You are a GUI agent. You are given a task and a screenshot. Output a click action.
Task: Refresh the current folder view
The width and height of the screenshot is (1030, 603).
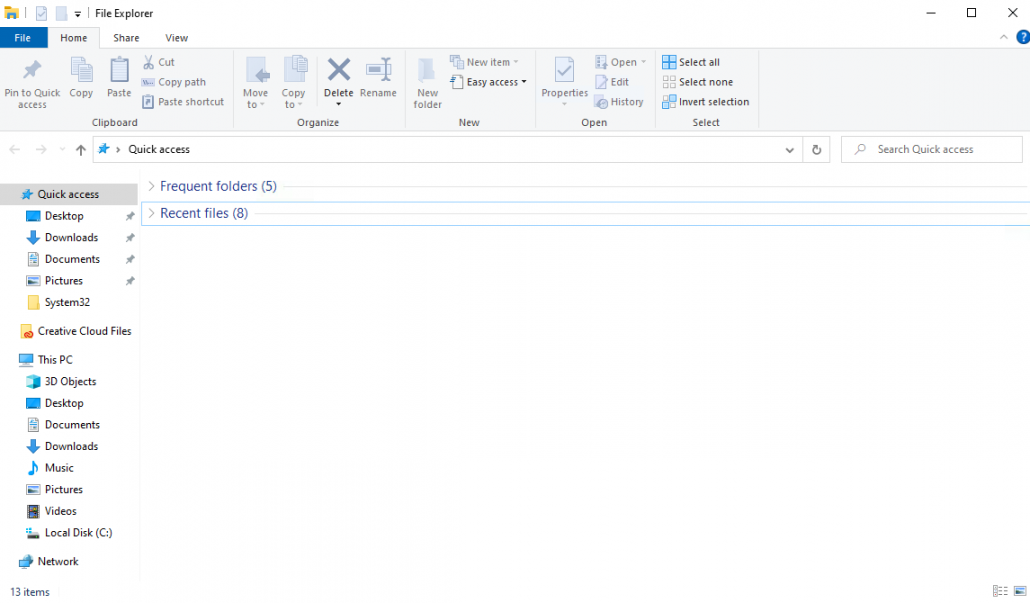(816, 150)
